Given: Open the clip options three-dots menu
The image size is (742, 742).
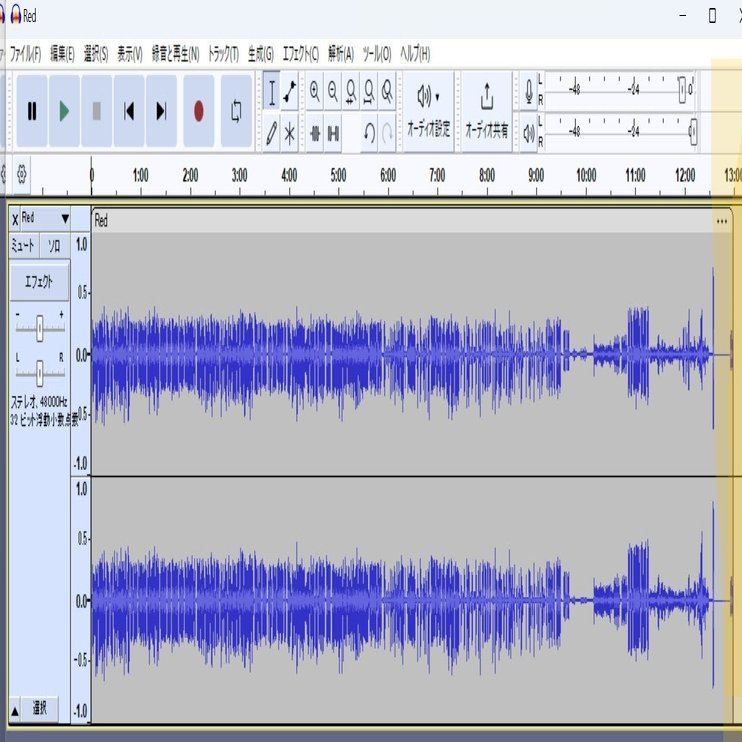Looking at the screenshot, I should pyautogui.click(x=721, y=221).
